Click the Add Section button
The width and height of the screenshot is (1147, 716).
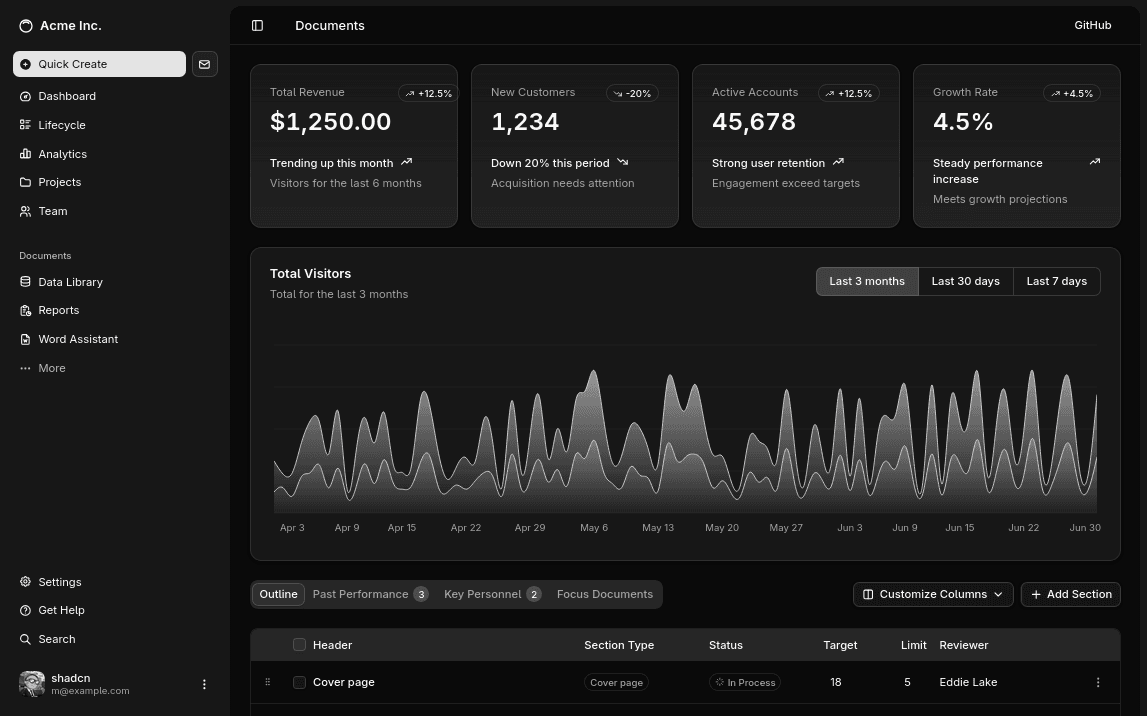(x=1070, y=594)
